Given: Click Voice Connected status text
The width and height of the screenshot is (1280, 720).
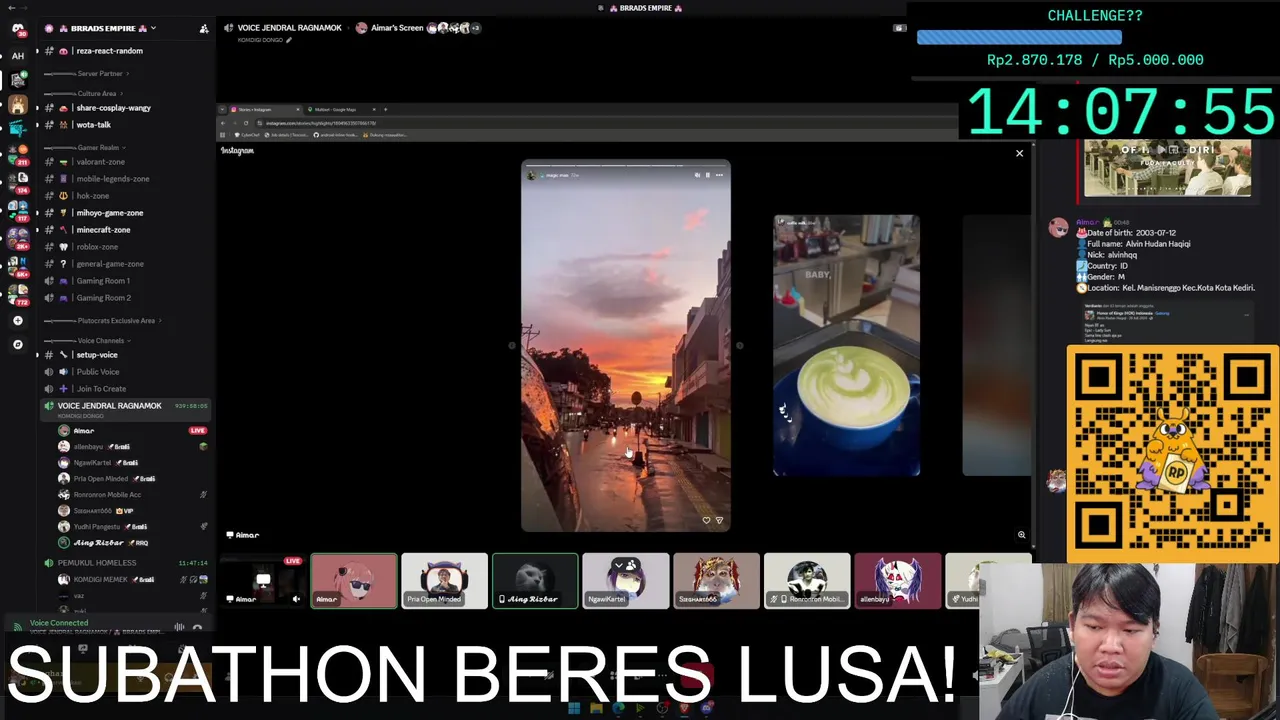Looking at the screenshot, I should [x=59, y=623].
